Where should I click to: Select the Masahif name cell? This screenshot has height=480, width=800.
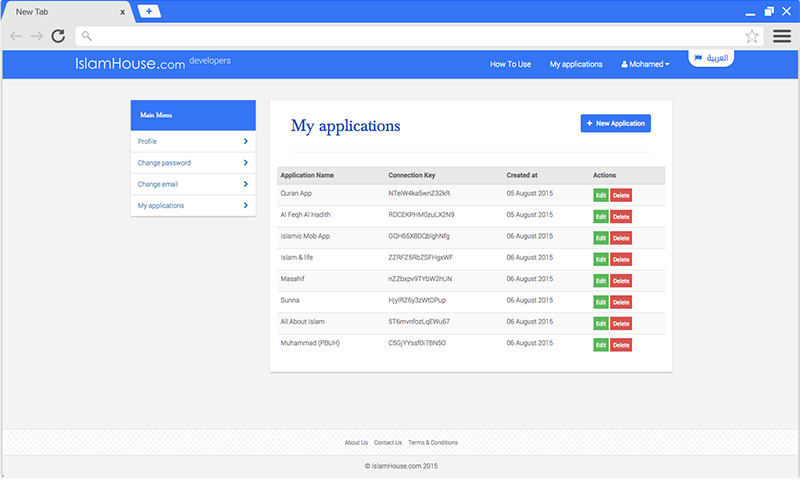point(292,279)
